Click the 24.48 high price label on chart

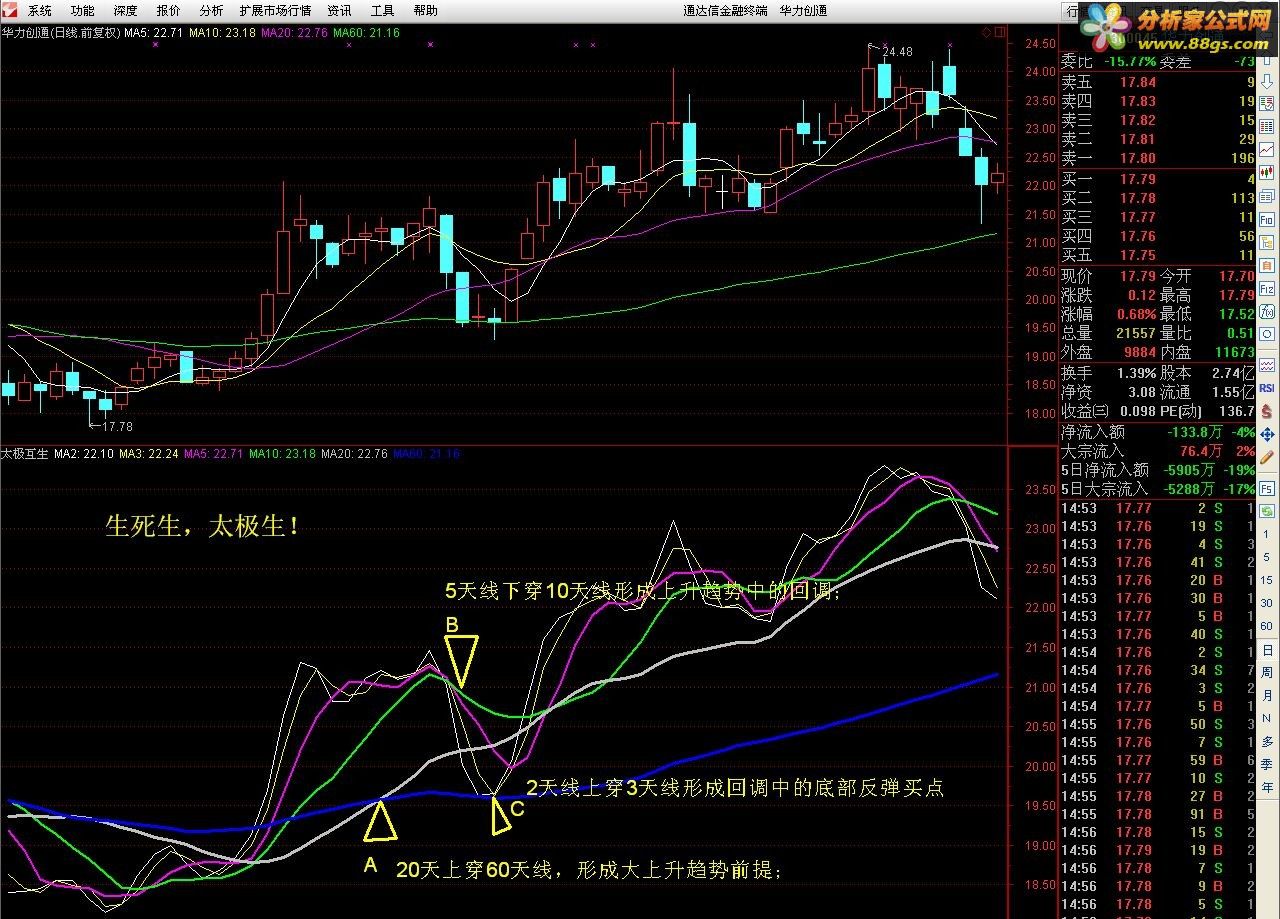(x=897, y=52)
